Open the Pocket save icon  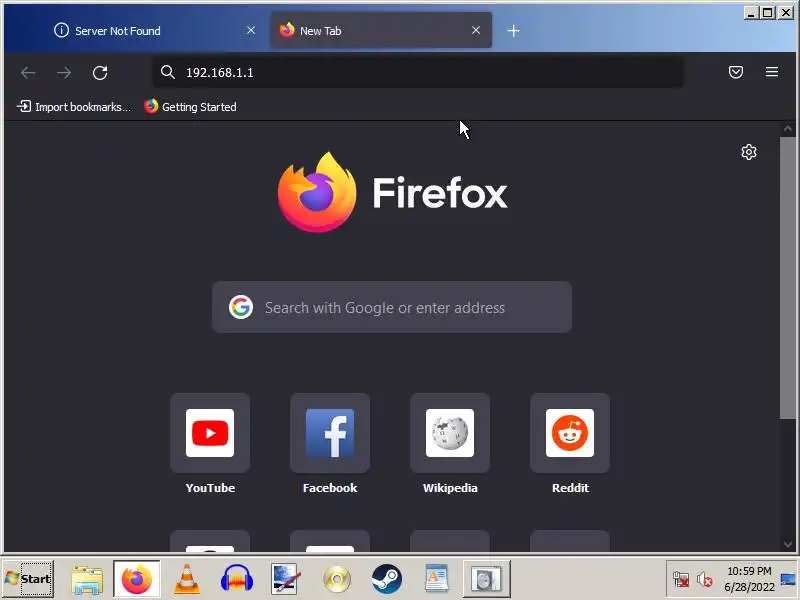coord(736,72)
